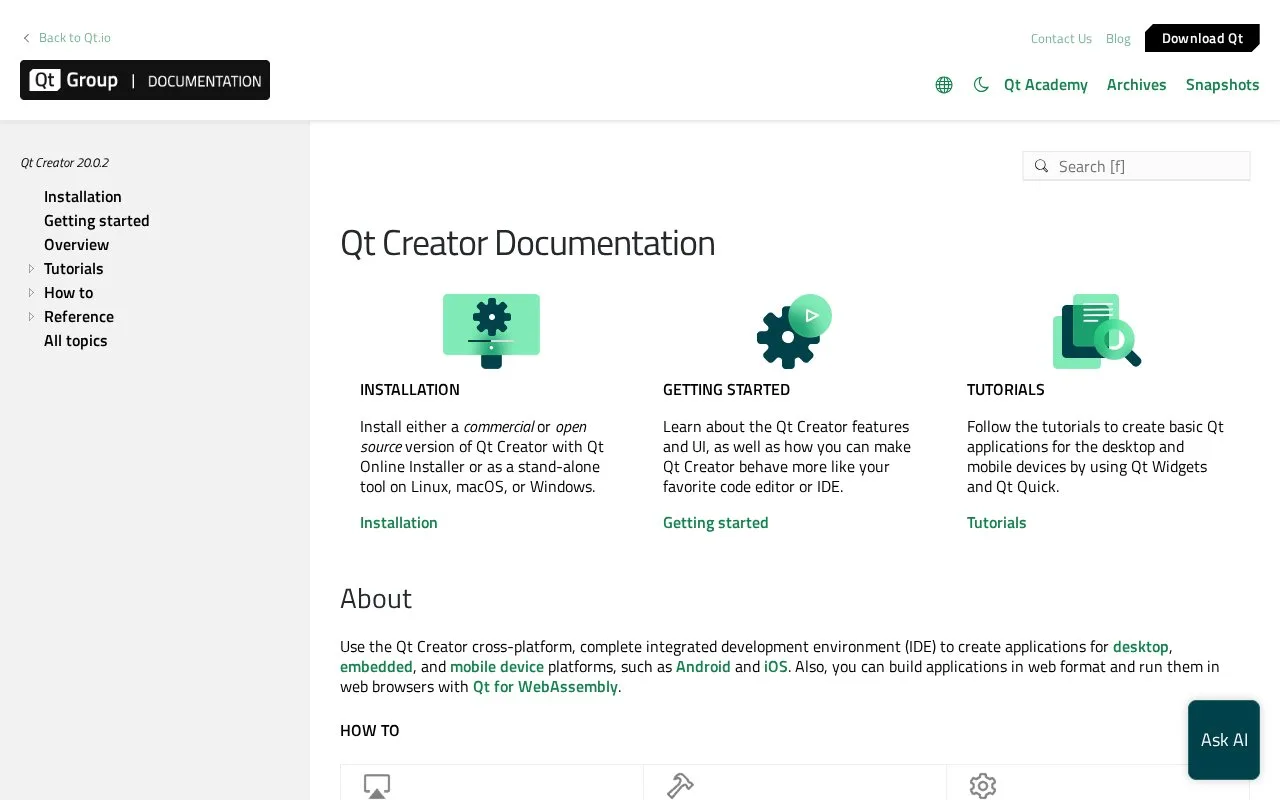Click the Qt Group Documentation logo
Viewport: 1280px width, 800px height.
click(x=145, y=80)
